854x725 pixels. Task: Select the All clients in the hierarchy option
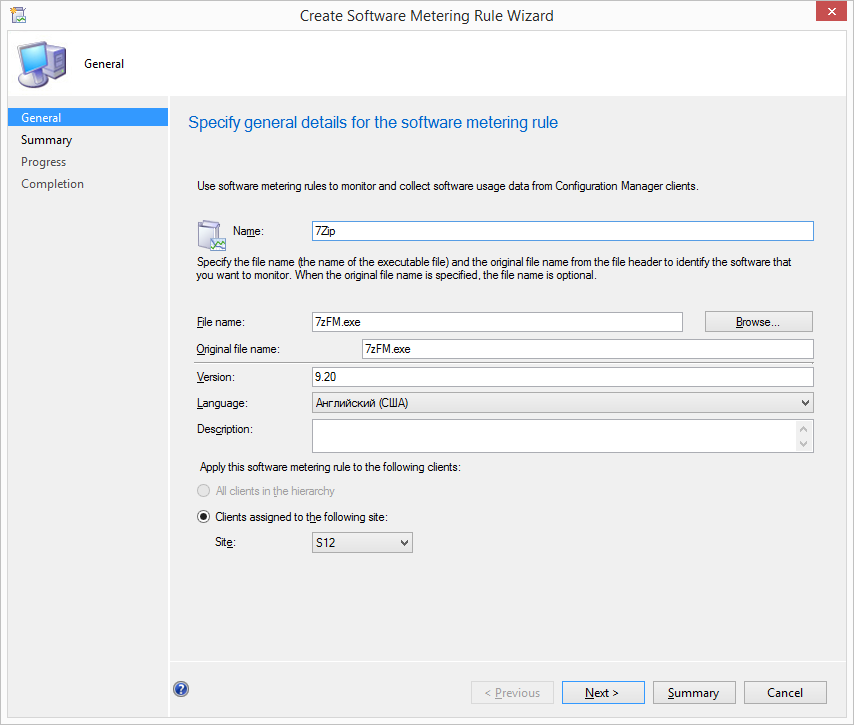point(203,490)
